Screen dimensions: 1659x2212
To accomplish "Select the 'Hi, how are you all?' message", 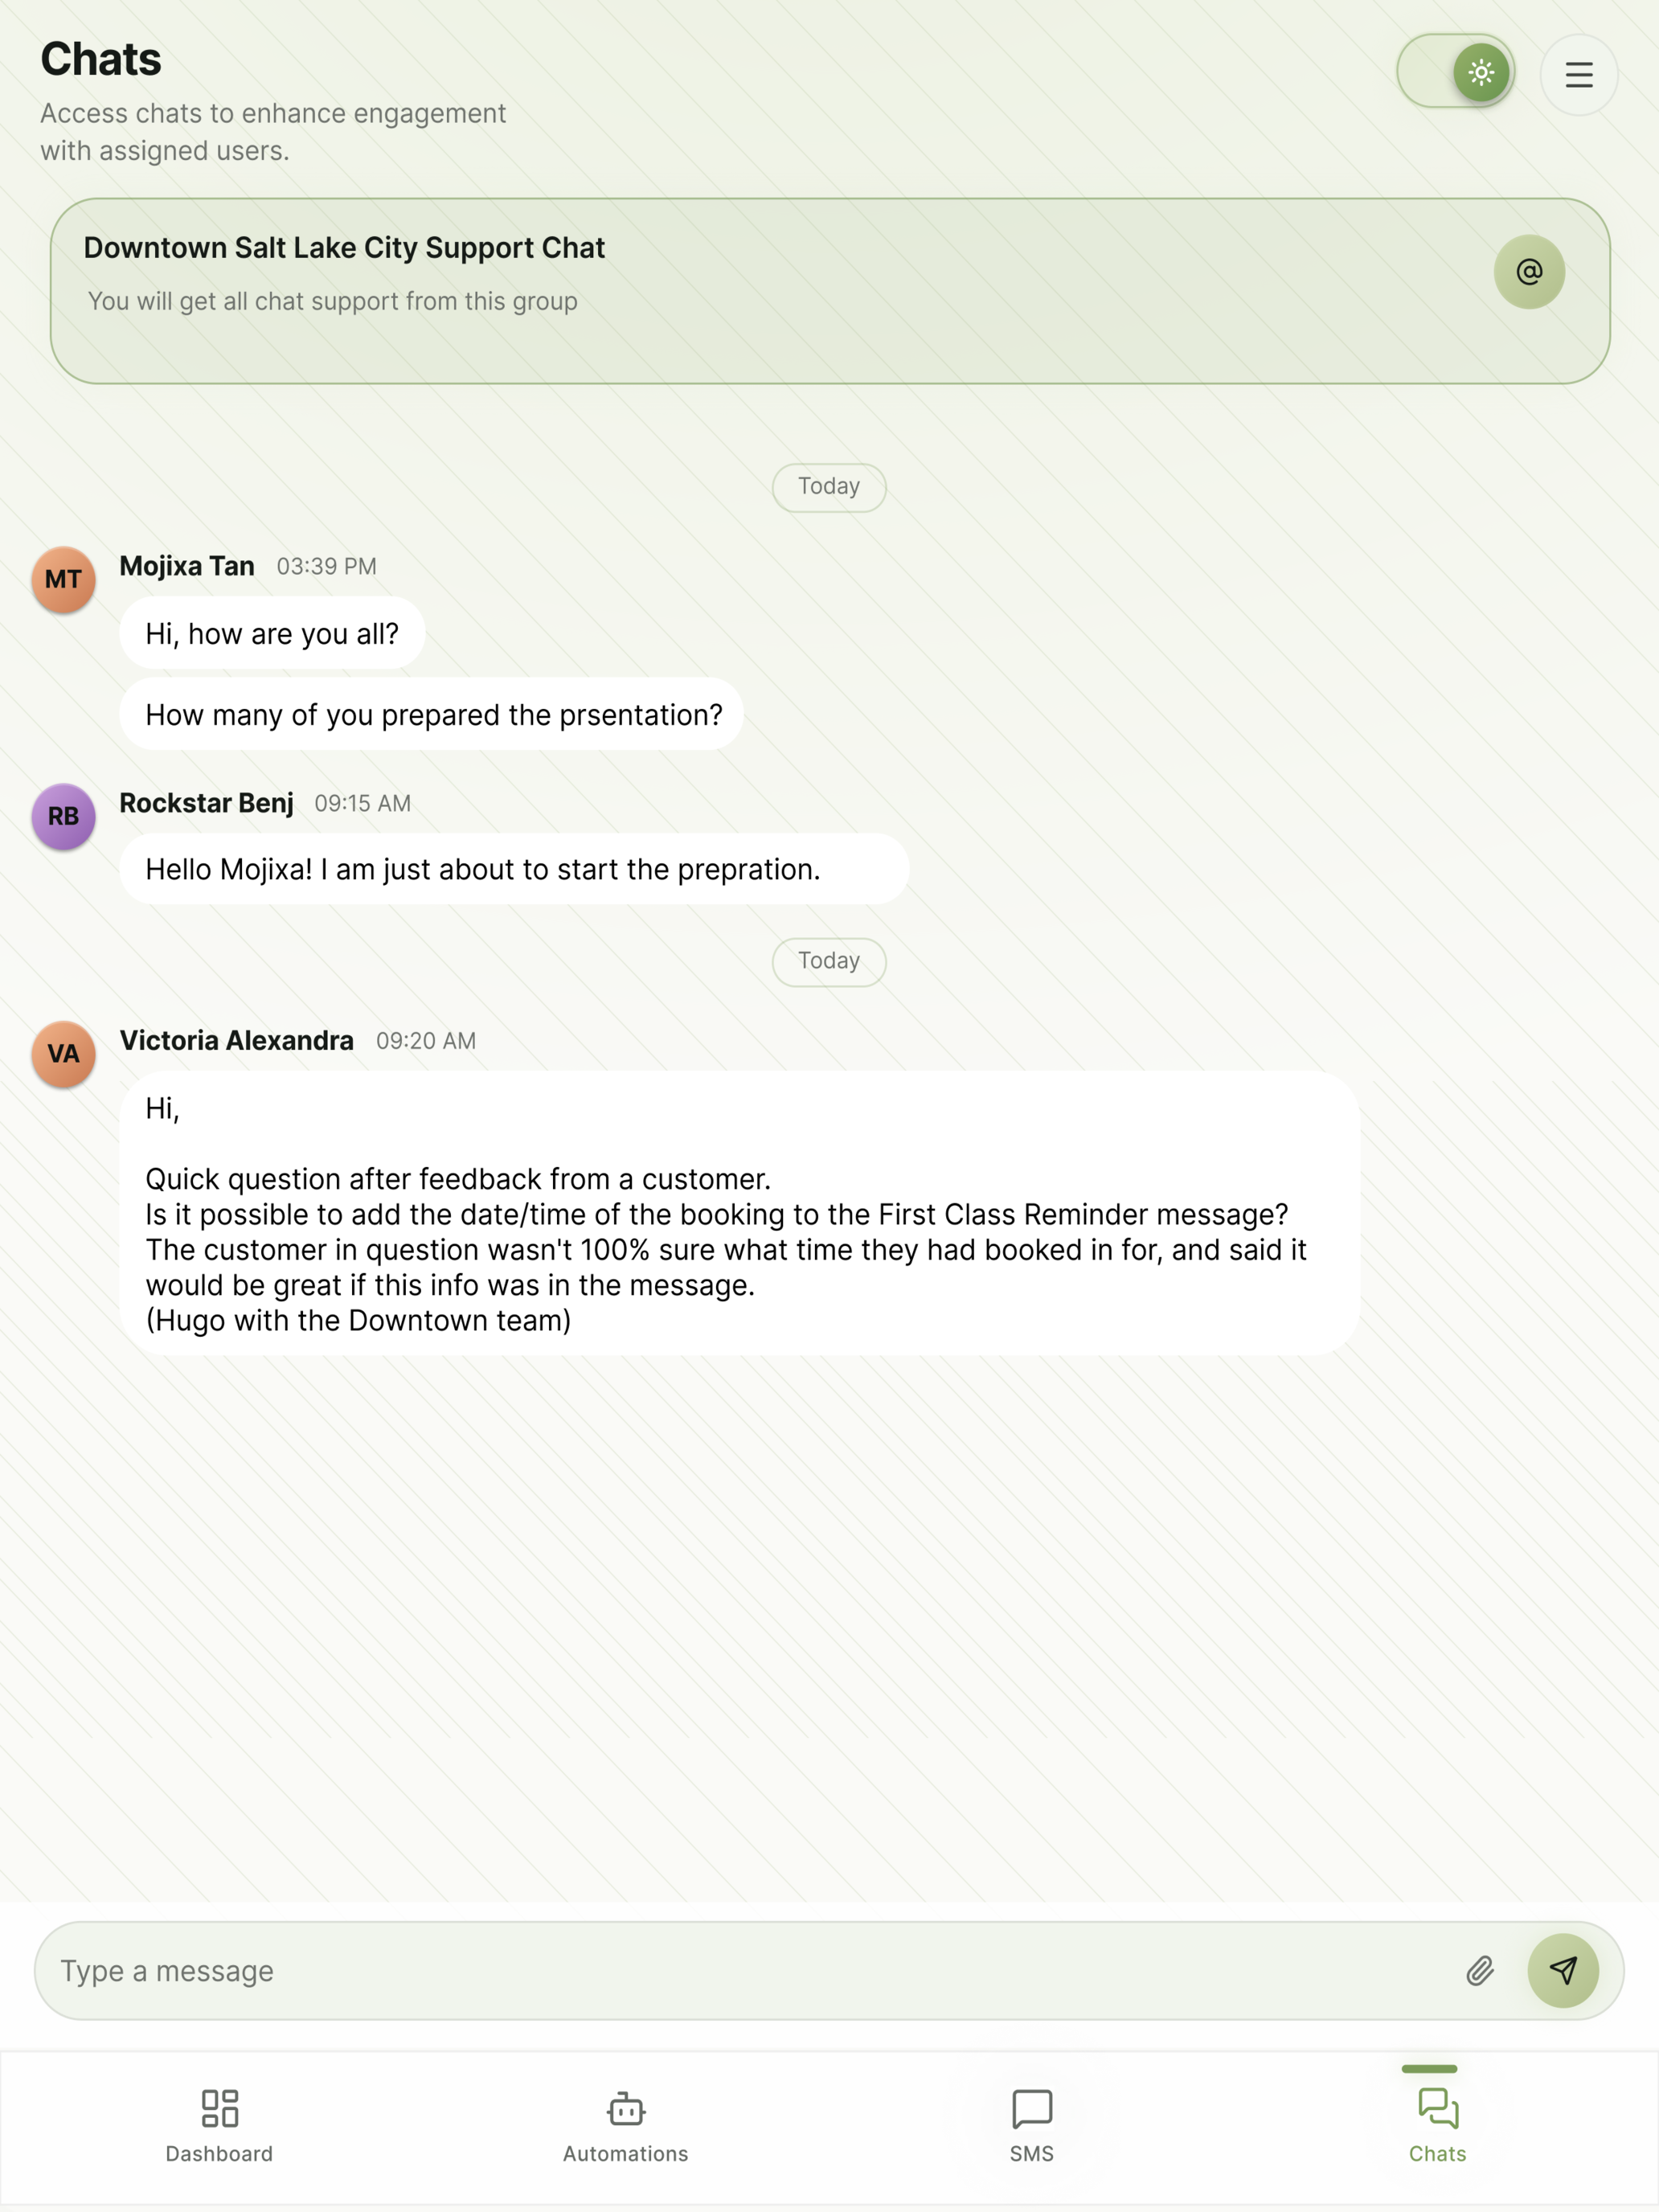I will pyautogui.click(x=272, y=633).
